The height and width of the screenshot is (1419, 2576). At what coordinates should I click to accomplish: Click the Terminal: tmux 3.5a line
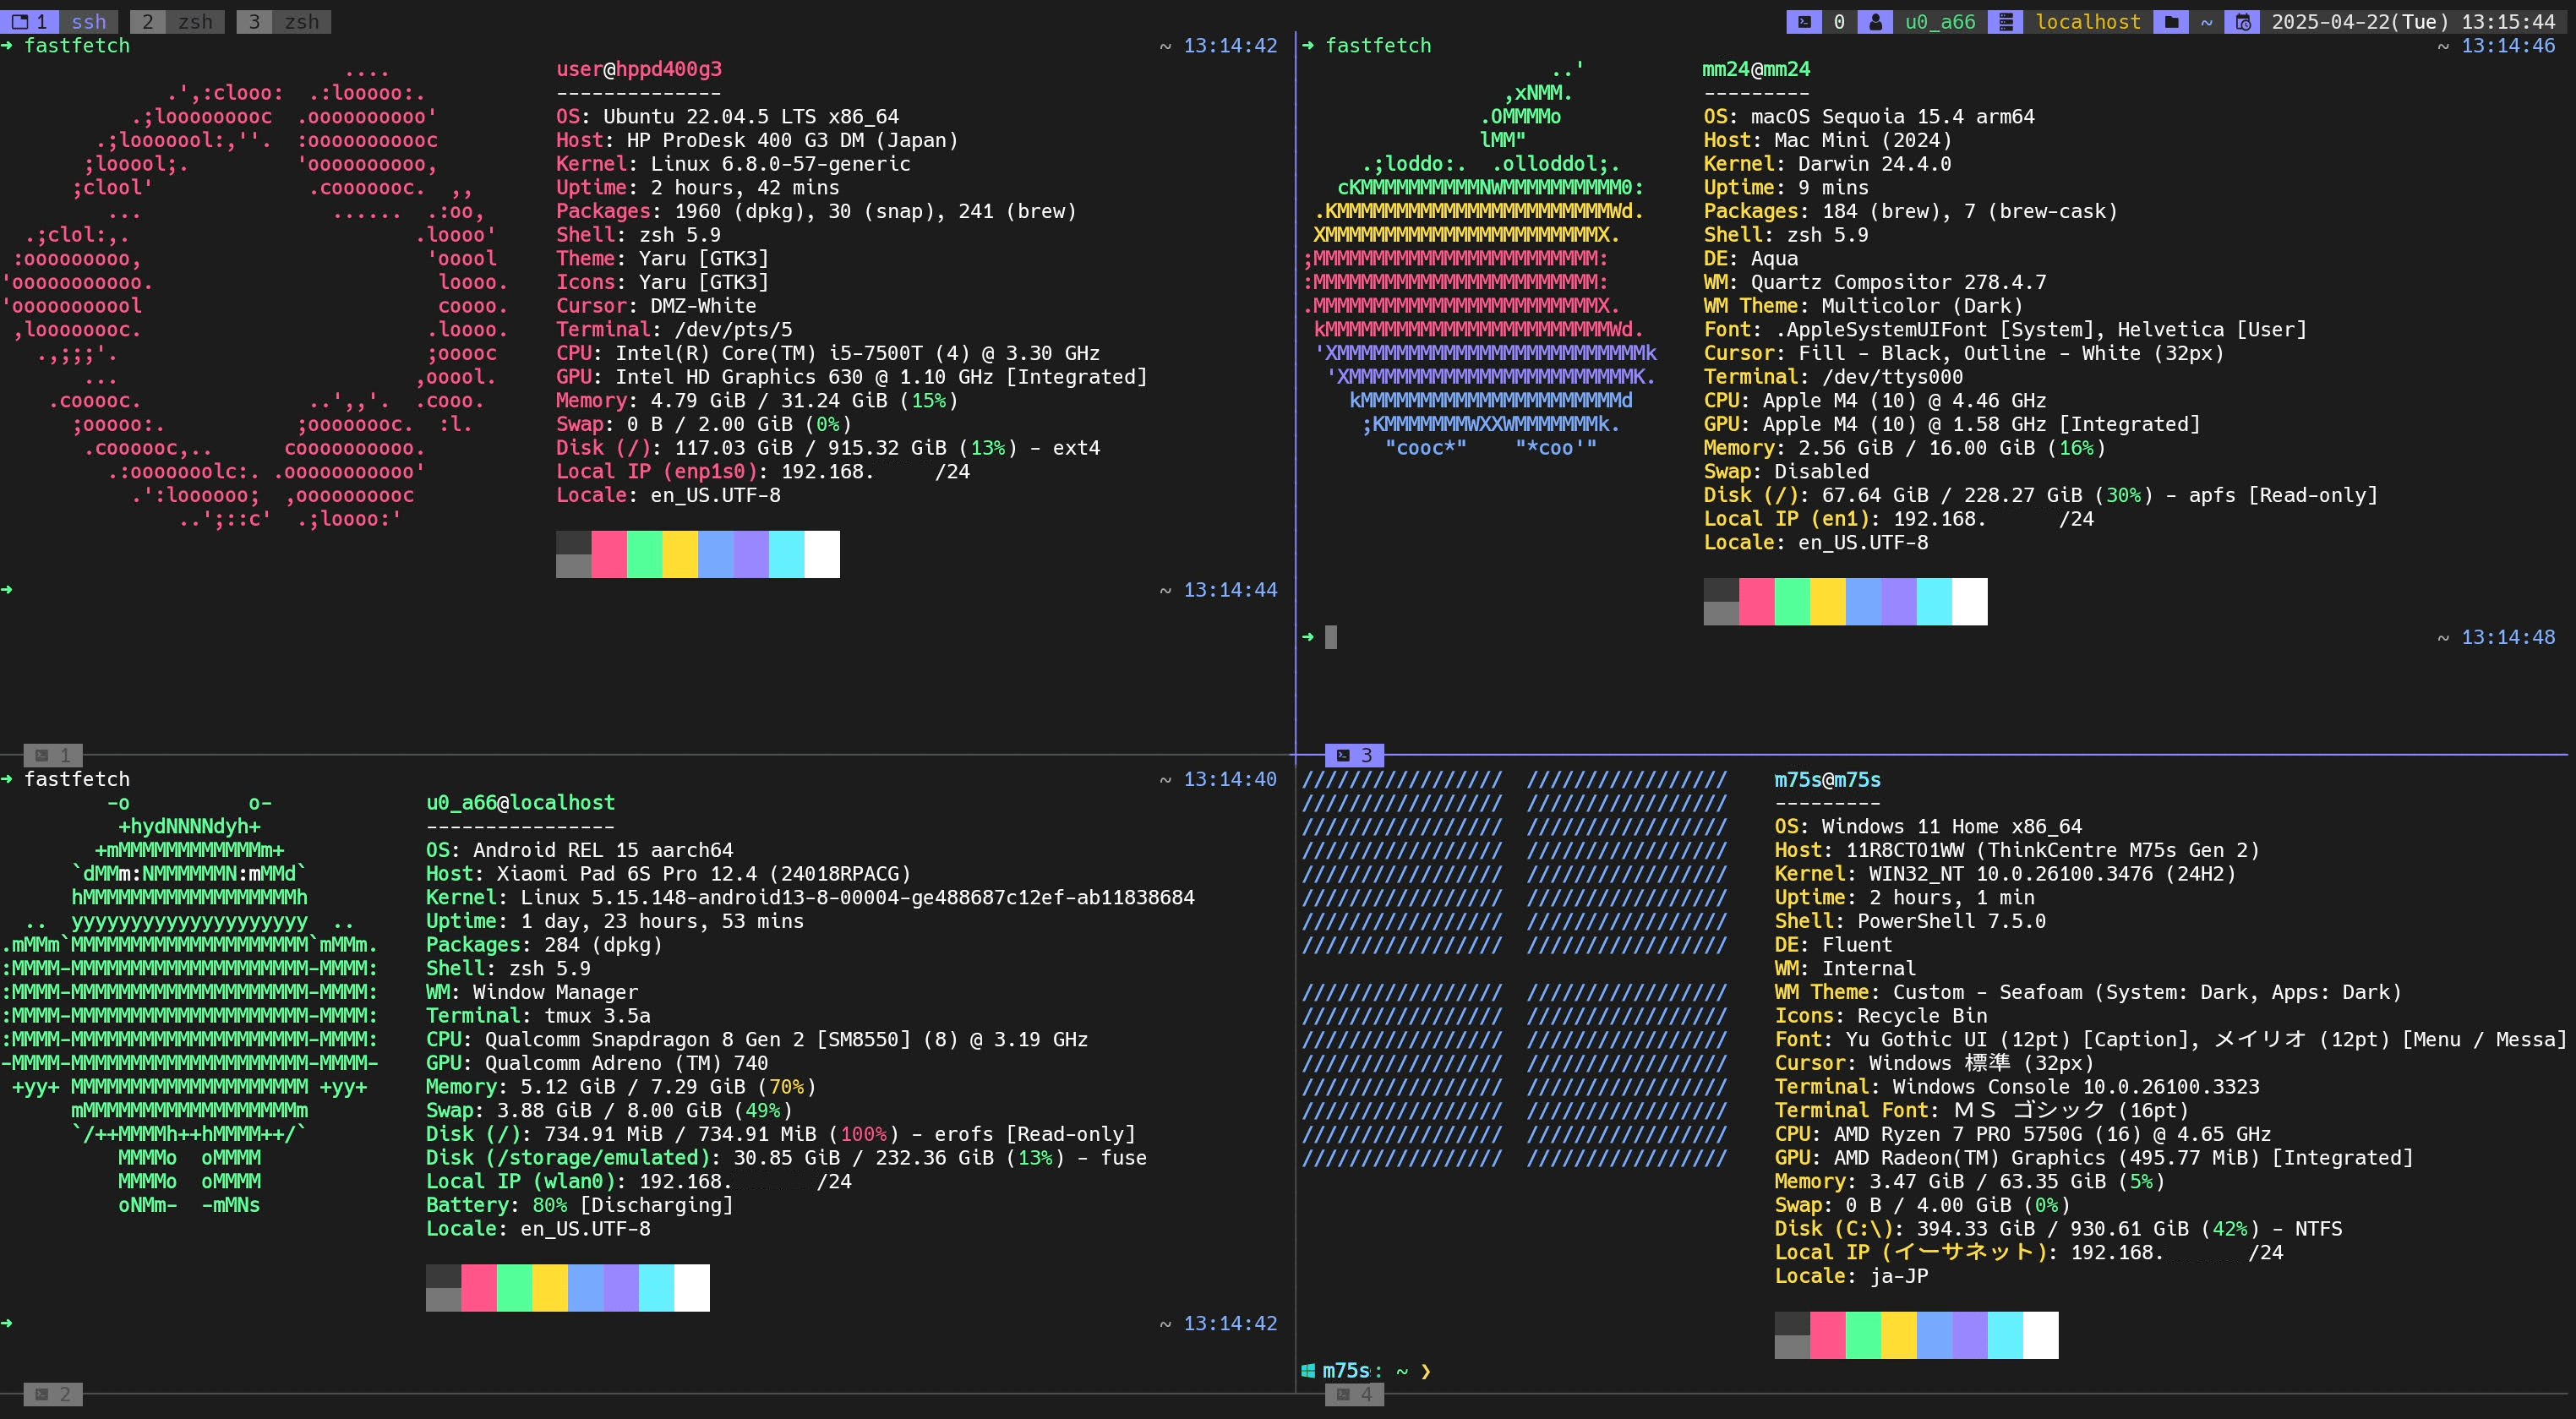538,1016
